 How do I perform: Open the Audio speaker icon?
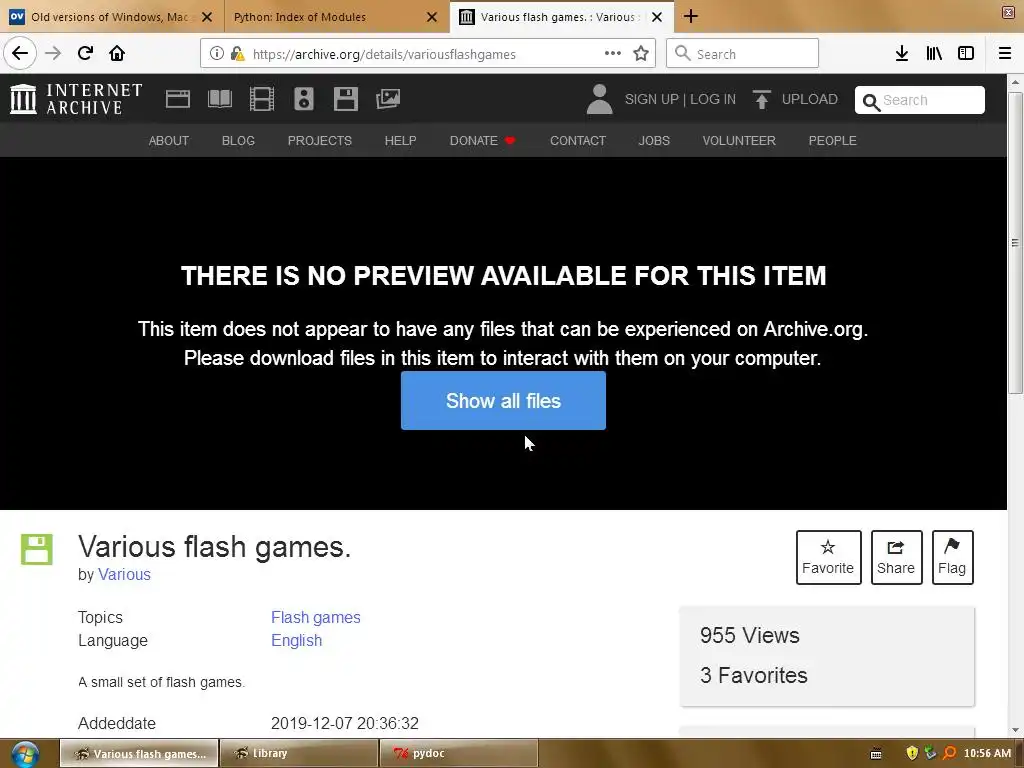coord(304,99)
